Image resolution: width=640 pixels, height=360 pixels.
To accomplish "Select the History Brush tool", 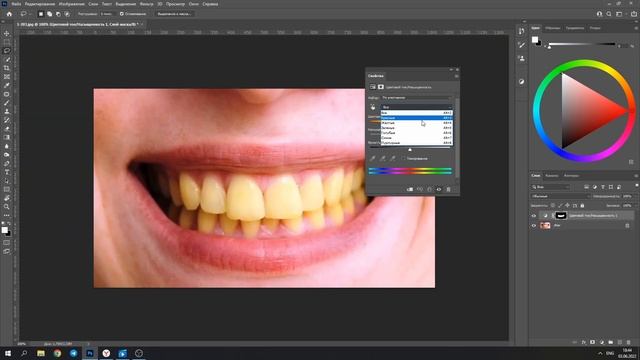I will (7, 120).
